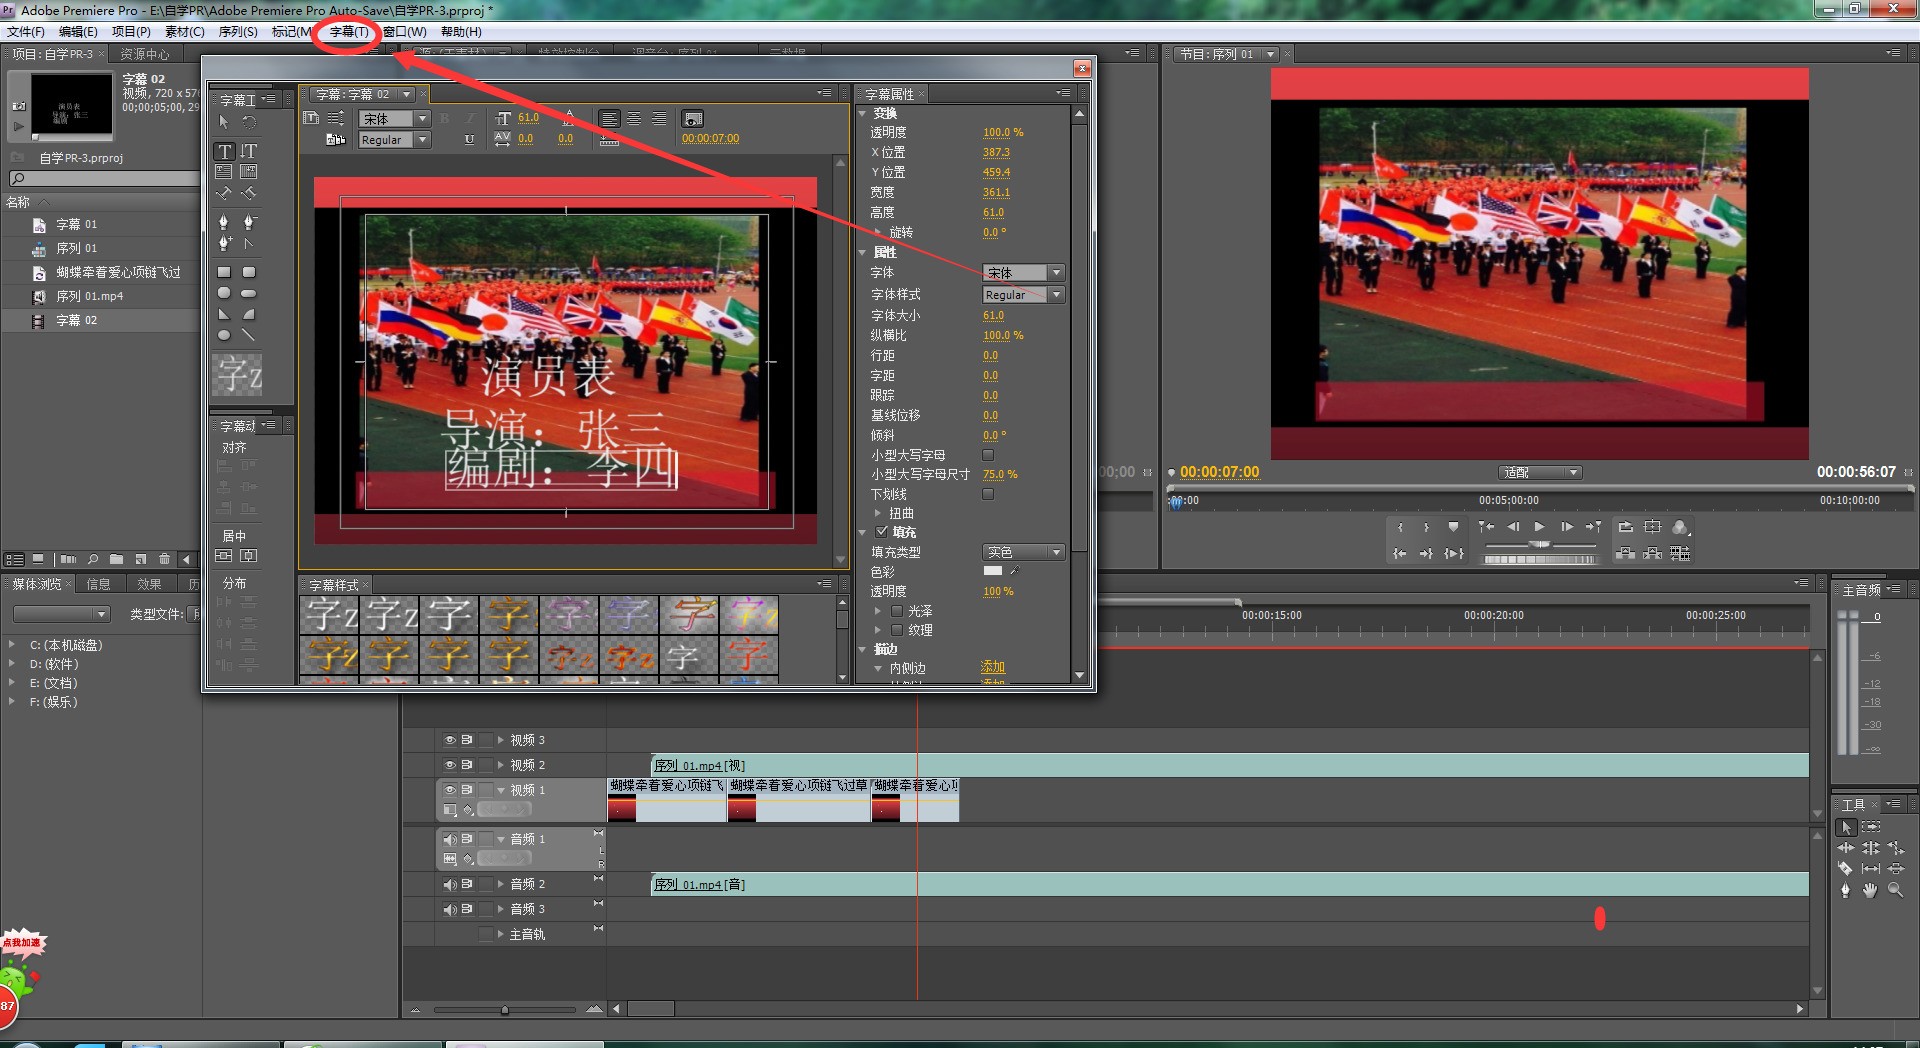Expand the 扭曲 distortion section
The height and width of the screenshot is (1048, 1920).
(x=878, y=513)
